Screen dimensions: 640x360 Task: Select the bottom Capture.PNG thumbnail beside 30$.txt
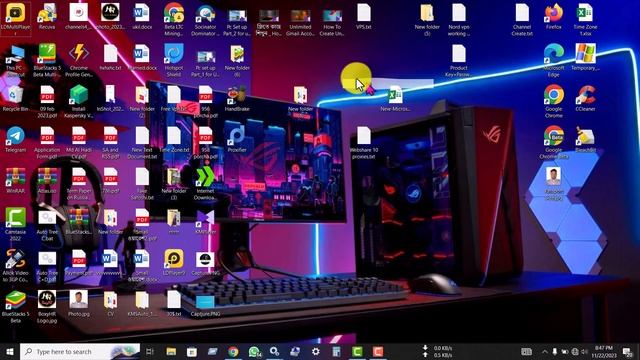(x=205, y=303)
